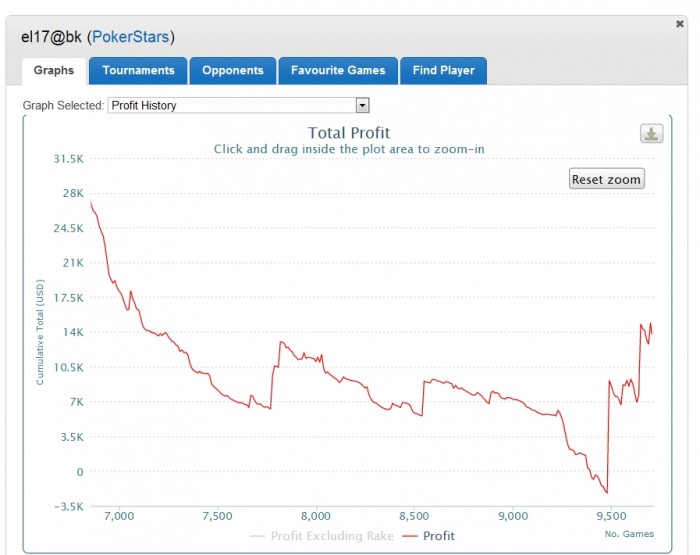Open the Find Player tab
The image size is (700, 555).
[x=443, y=71]
